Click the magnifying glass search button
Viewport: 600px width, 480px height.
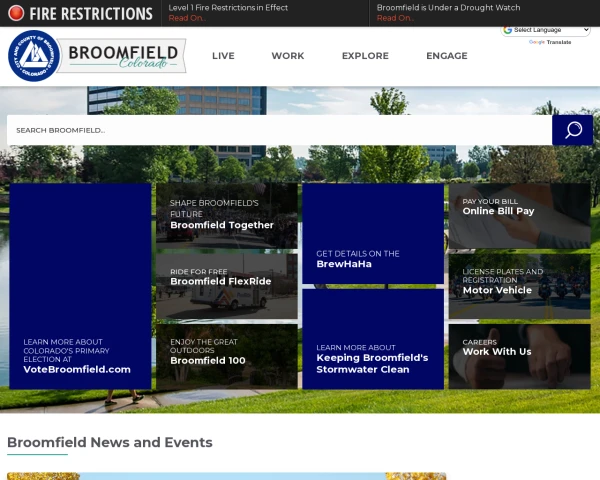click(572, 130)
